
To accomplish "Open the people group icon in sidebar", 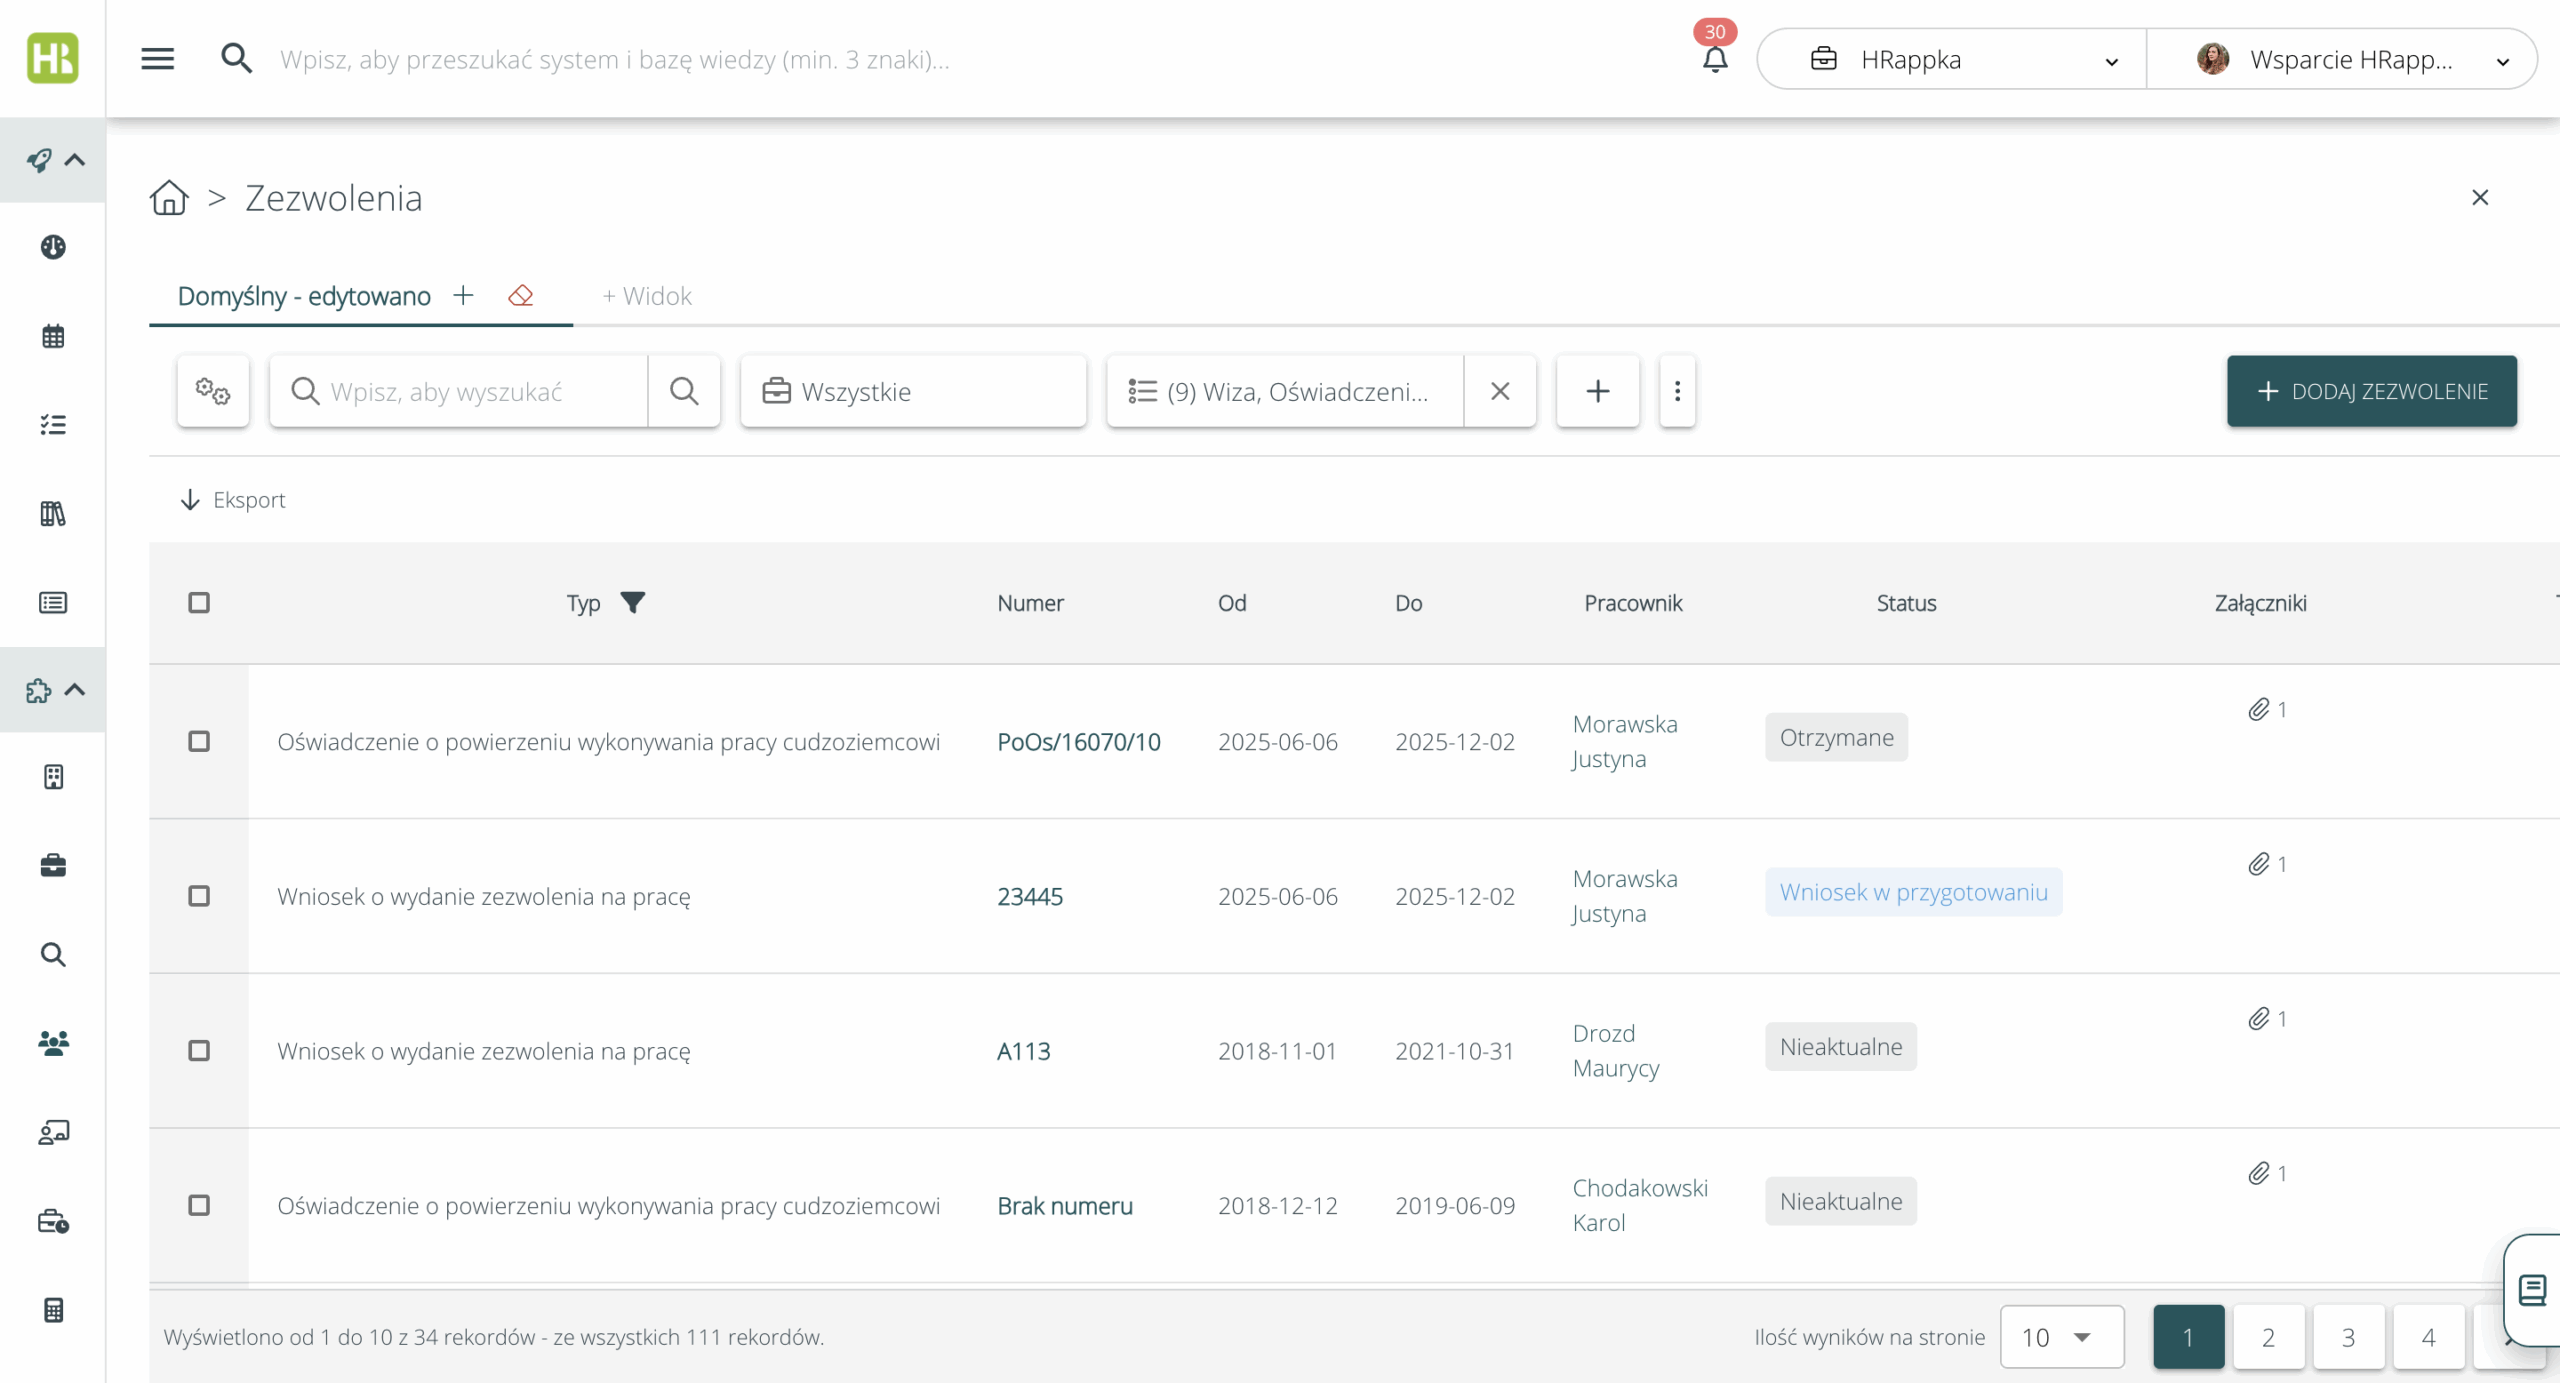I will point(53,1043).
